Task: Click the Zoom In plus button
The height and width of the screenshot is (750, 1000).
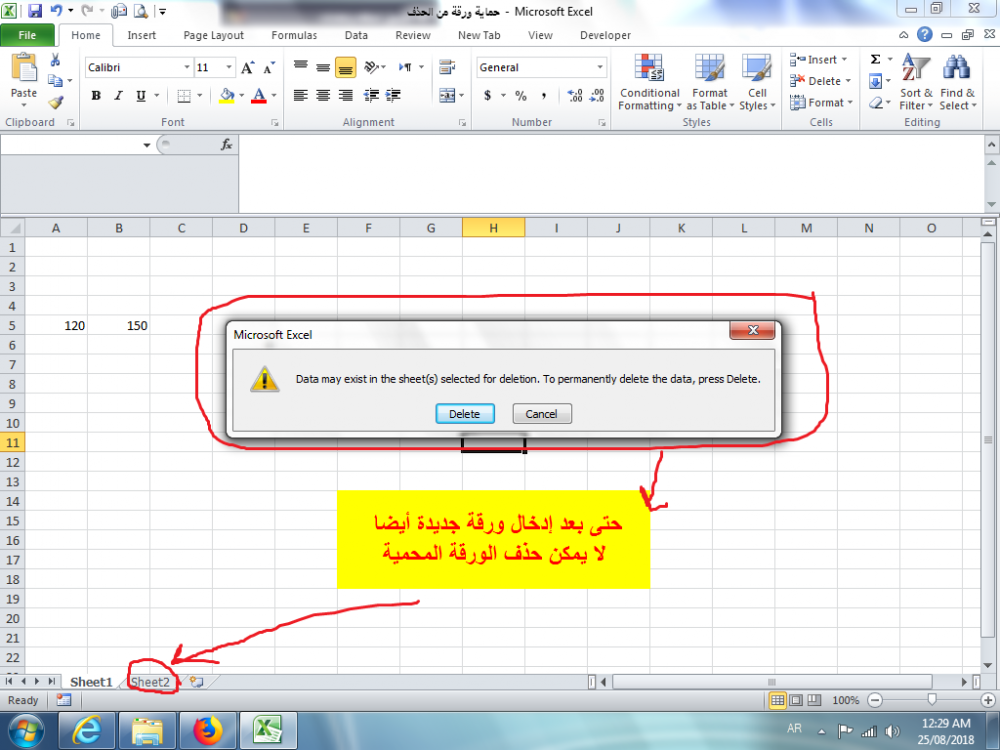Action: pos(989,700)
